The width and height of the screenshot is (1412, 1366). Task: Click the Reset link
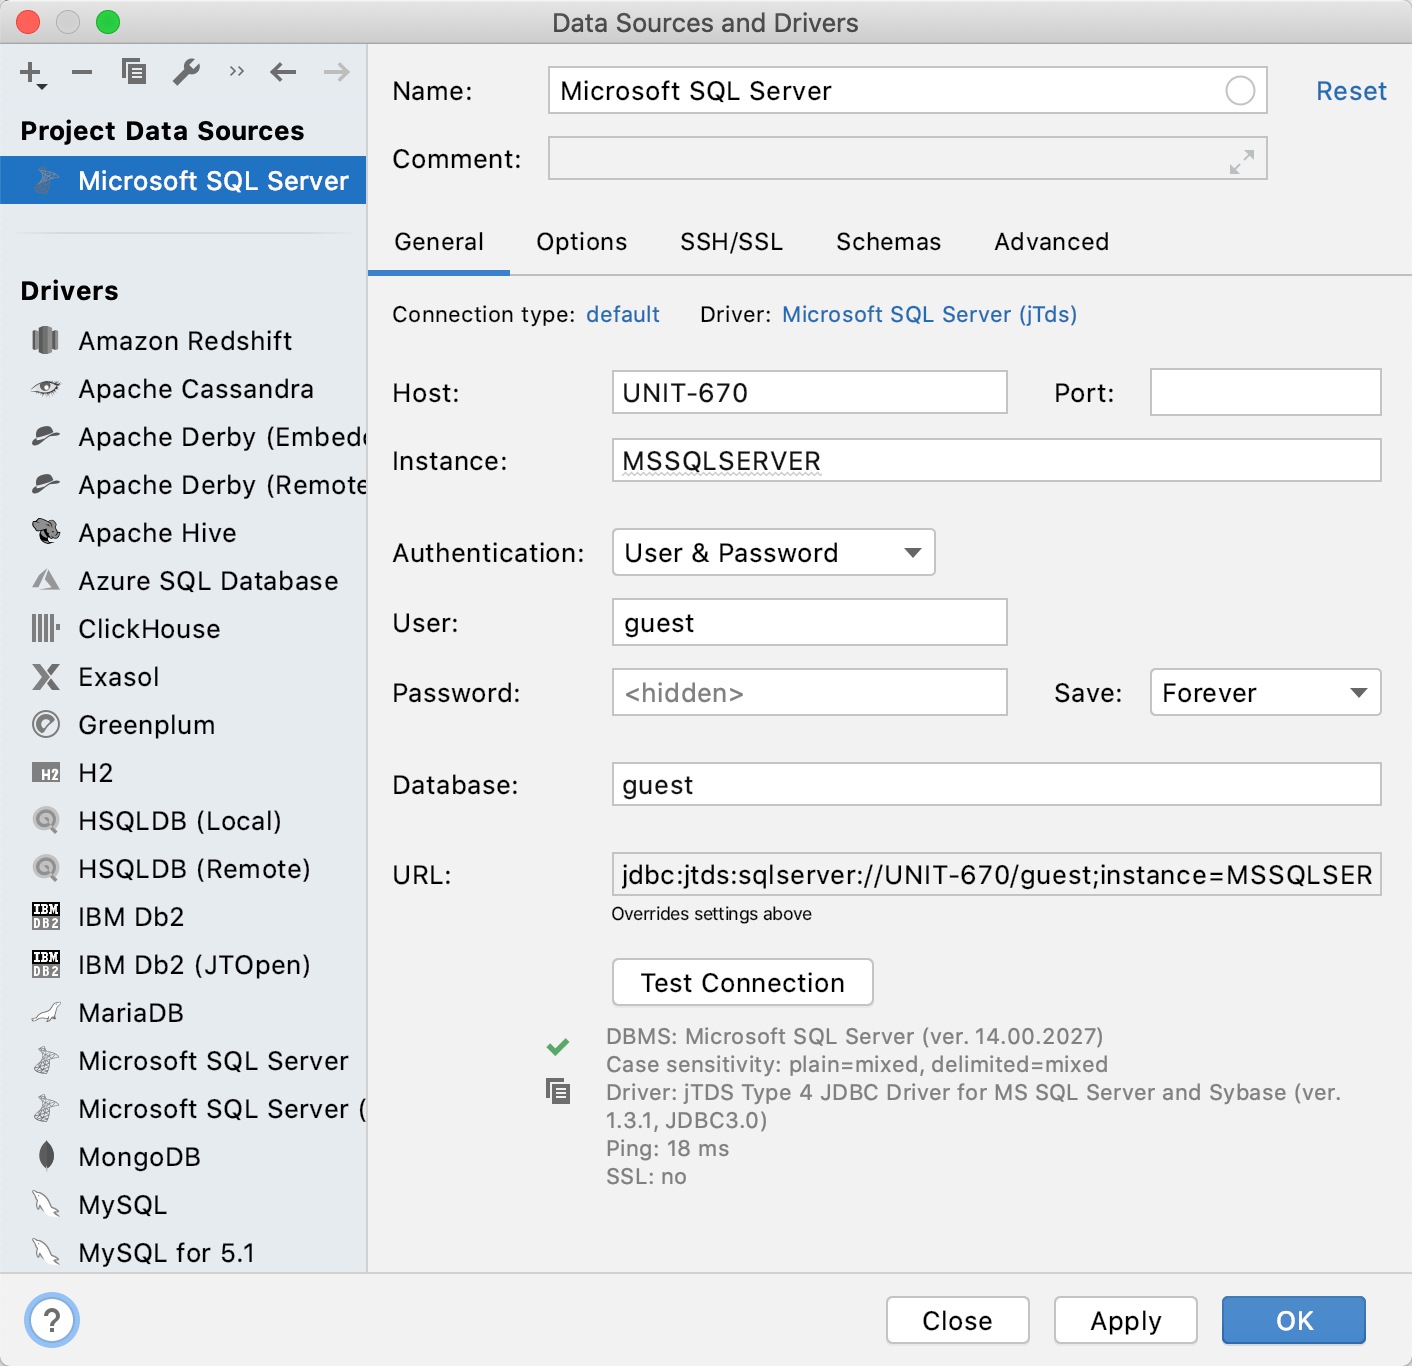point(1351,91)
